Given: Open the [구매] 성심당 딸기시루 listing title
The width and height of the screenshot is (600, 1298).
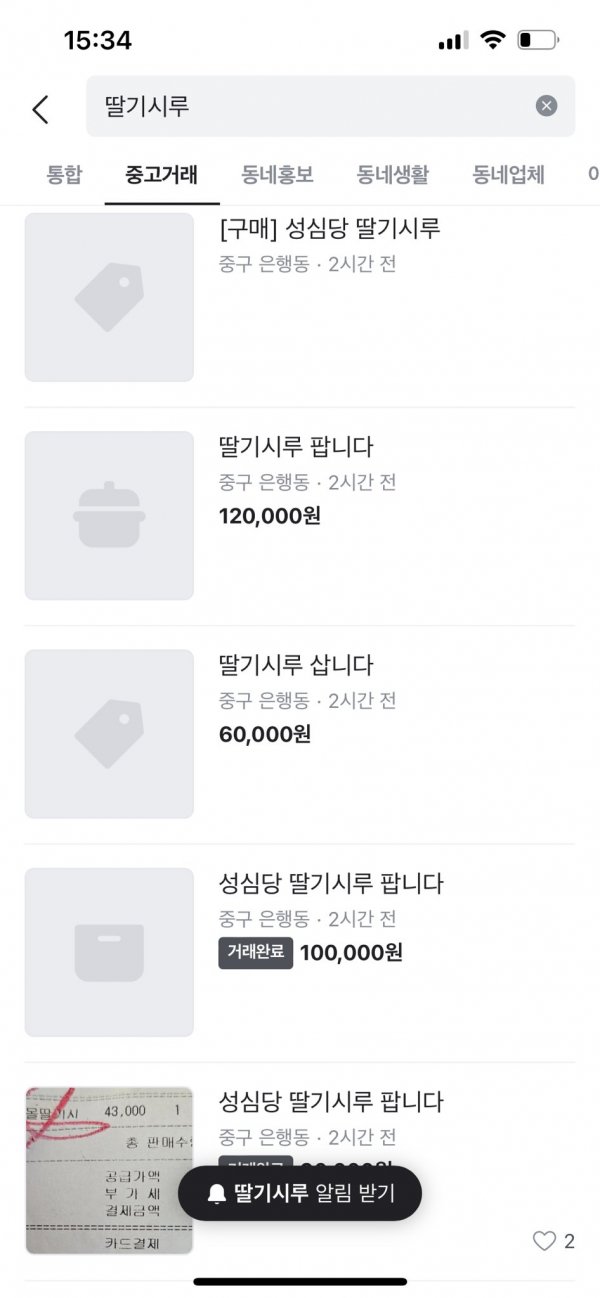Looking at the screenshot, I should point(329,228).
